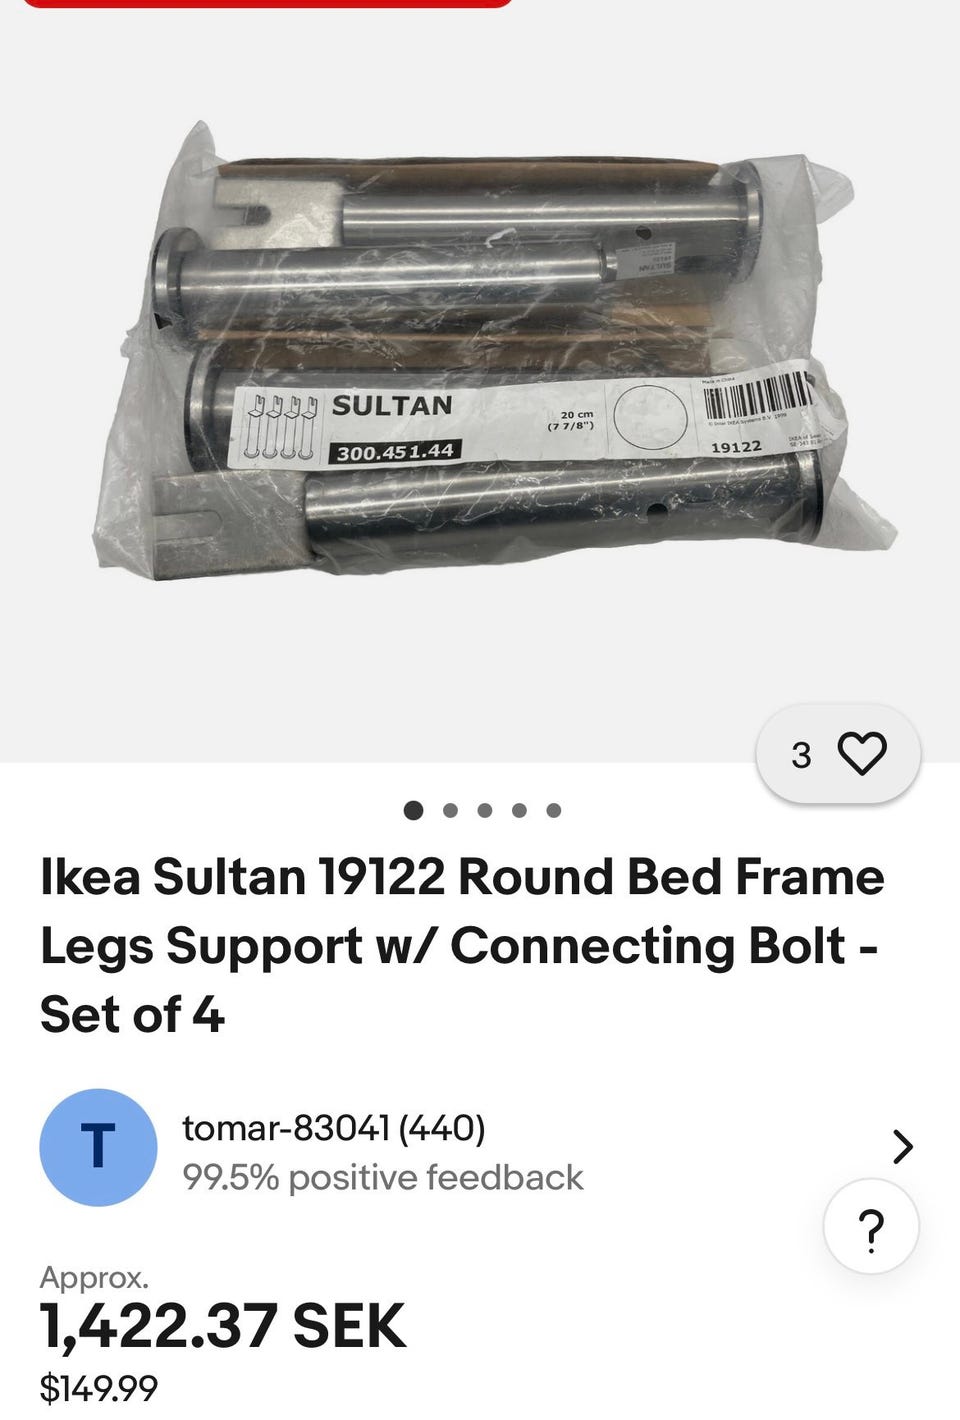The width and height of the screenshot is (960, 1420).
Task: Open seller tomar-83041 profile name
Action: coord(287,1127)
